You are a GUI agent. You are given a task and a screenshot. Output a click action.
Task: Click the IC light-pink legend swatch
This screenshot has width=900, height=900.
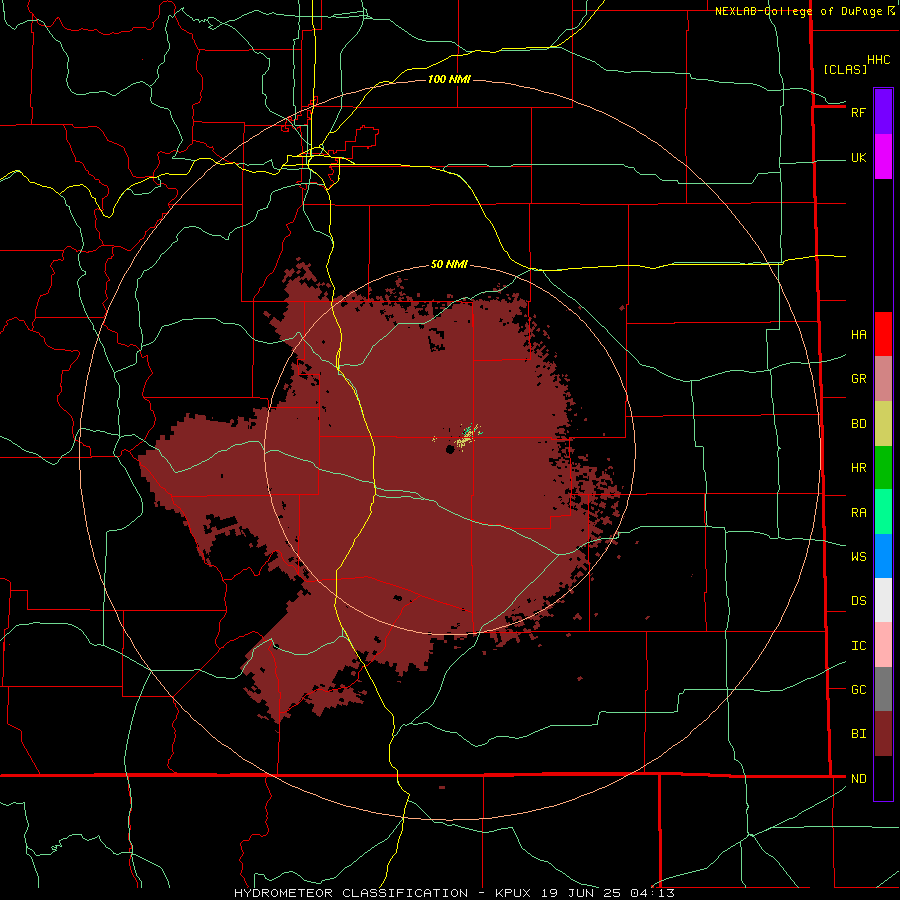(883, 645)
